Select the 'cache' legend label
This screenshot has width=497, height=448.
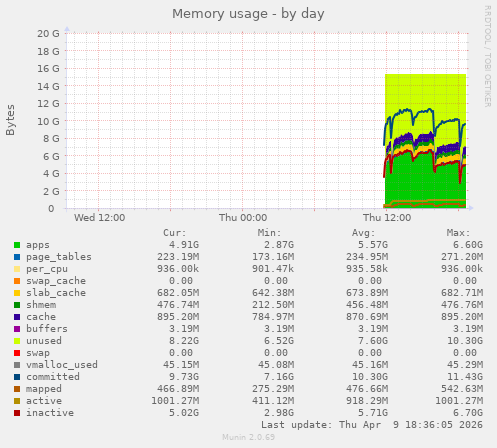click(41, 317)
